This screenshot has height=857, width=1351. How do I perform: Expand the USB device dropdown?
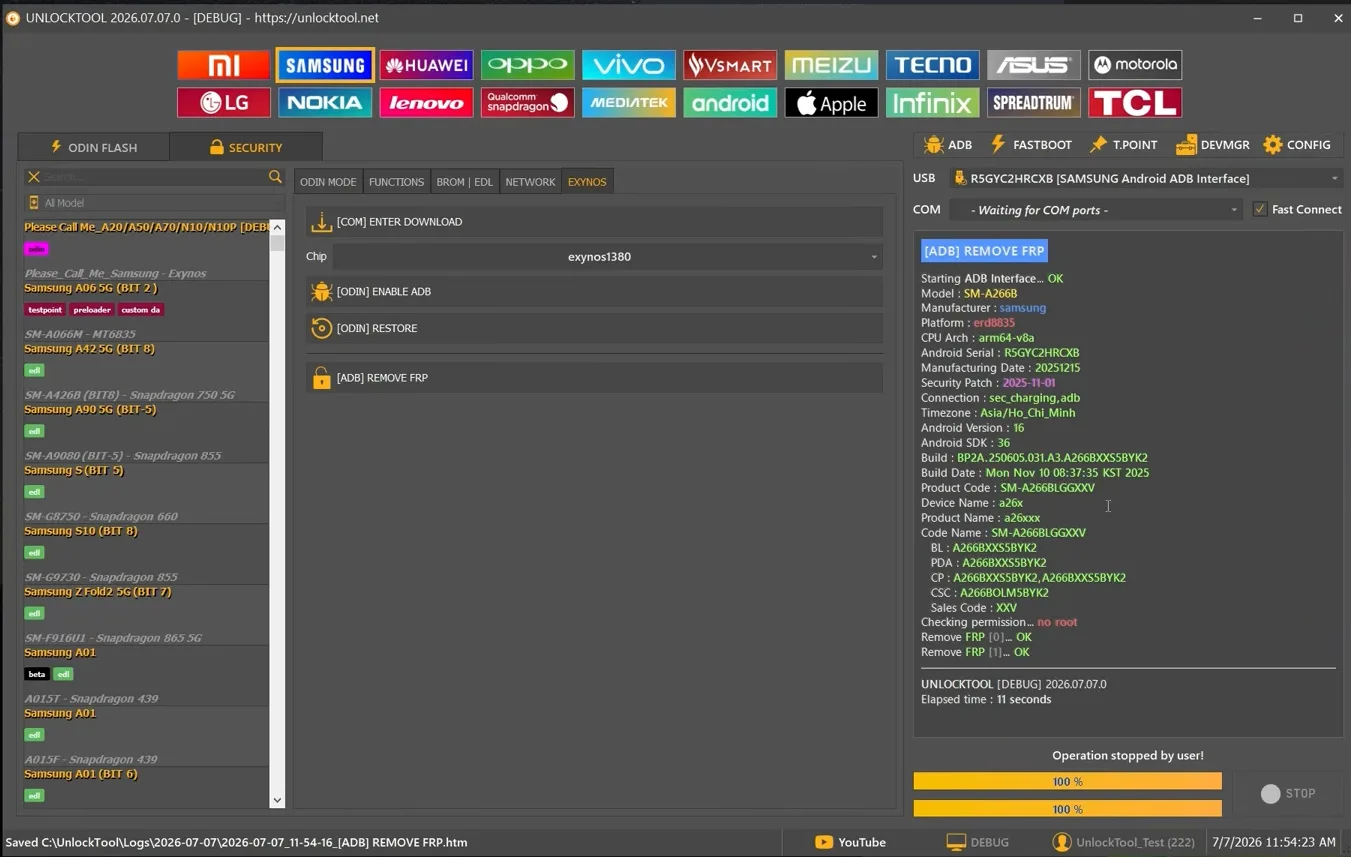[x=1145, y=178]
